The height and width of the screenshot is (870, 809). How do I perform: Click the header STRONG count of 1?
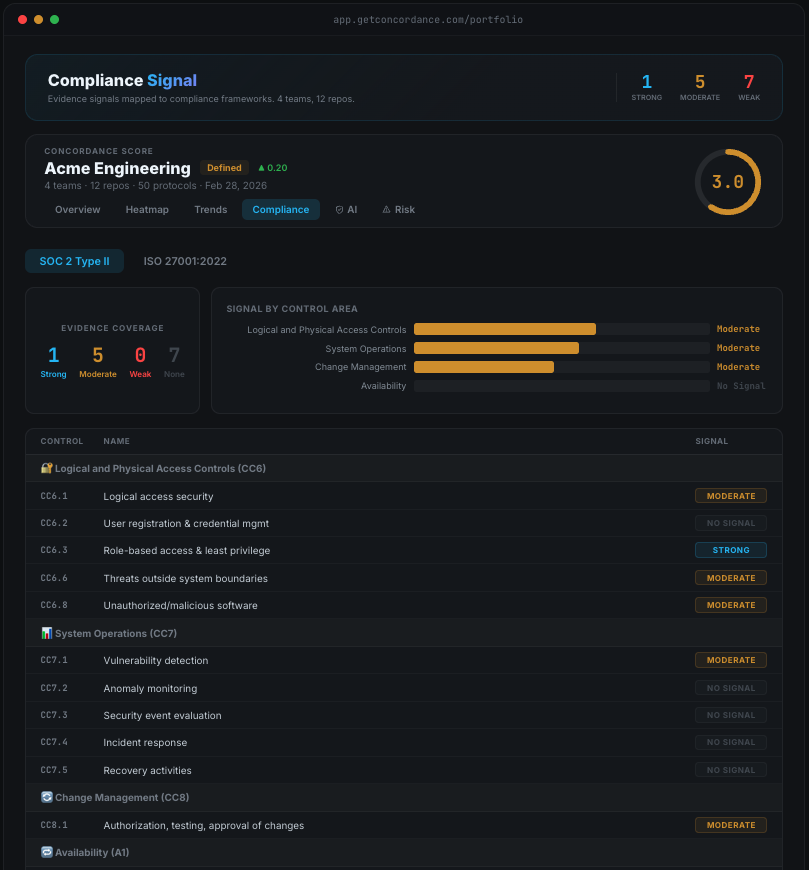coord(646,82)
